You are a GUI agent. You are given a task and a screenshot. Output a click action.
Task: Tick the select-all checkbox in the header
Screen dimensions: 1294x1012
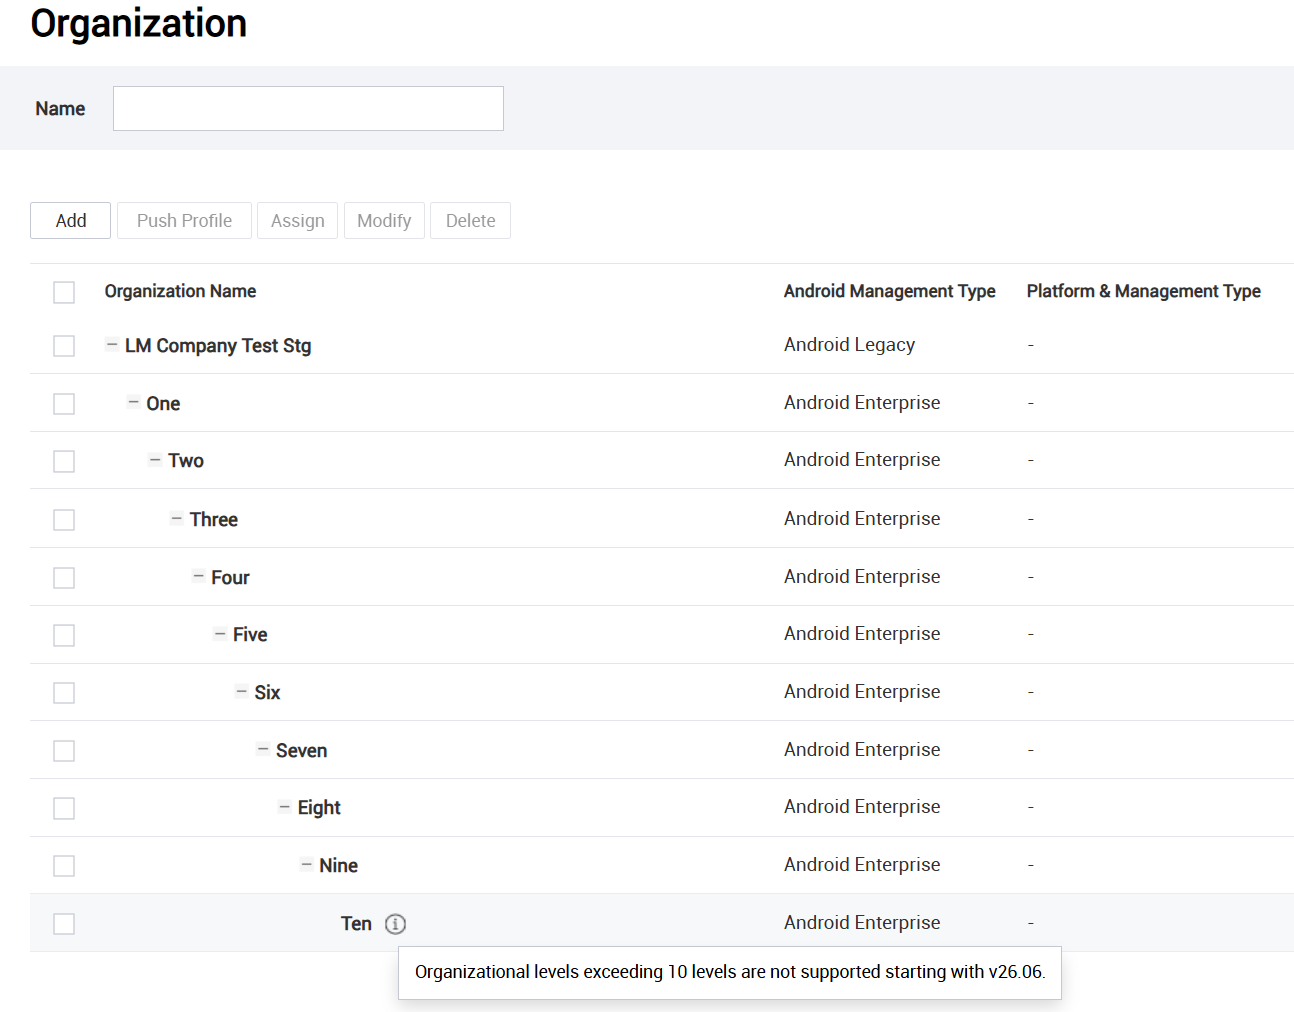pos(64,292)
